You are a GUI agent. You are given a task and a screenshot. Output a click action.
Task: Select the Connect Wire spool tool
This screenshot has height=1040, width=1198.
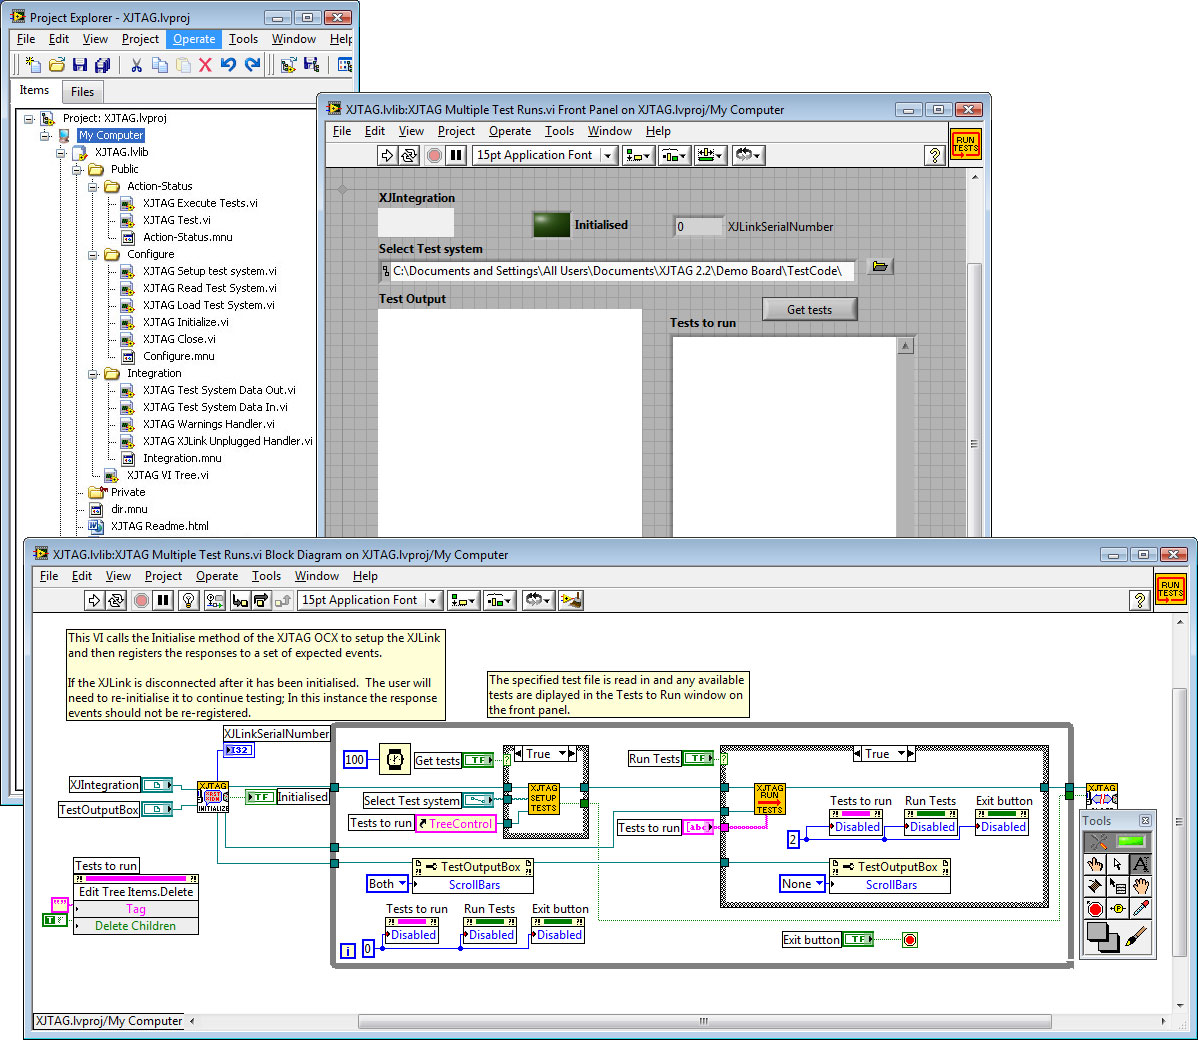[x=1095, y=886]
